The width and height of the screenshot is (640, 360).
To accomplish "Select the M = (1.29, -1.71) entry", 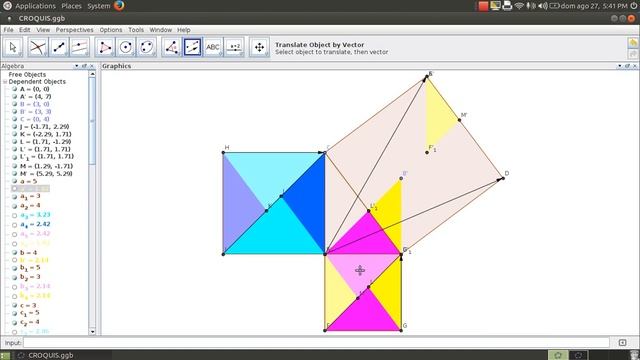I will [46, 166].
